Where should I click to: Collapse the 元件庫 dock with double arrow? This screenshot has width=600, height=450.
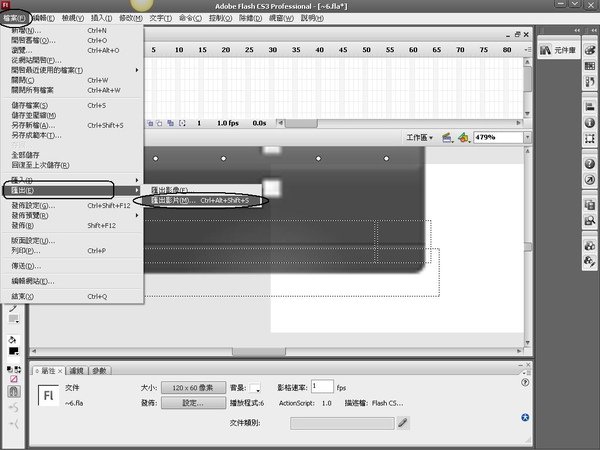577,30
